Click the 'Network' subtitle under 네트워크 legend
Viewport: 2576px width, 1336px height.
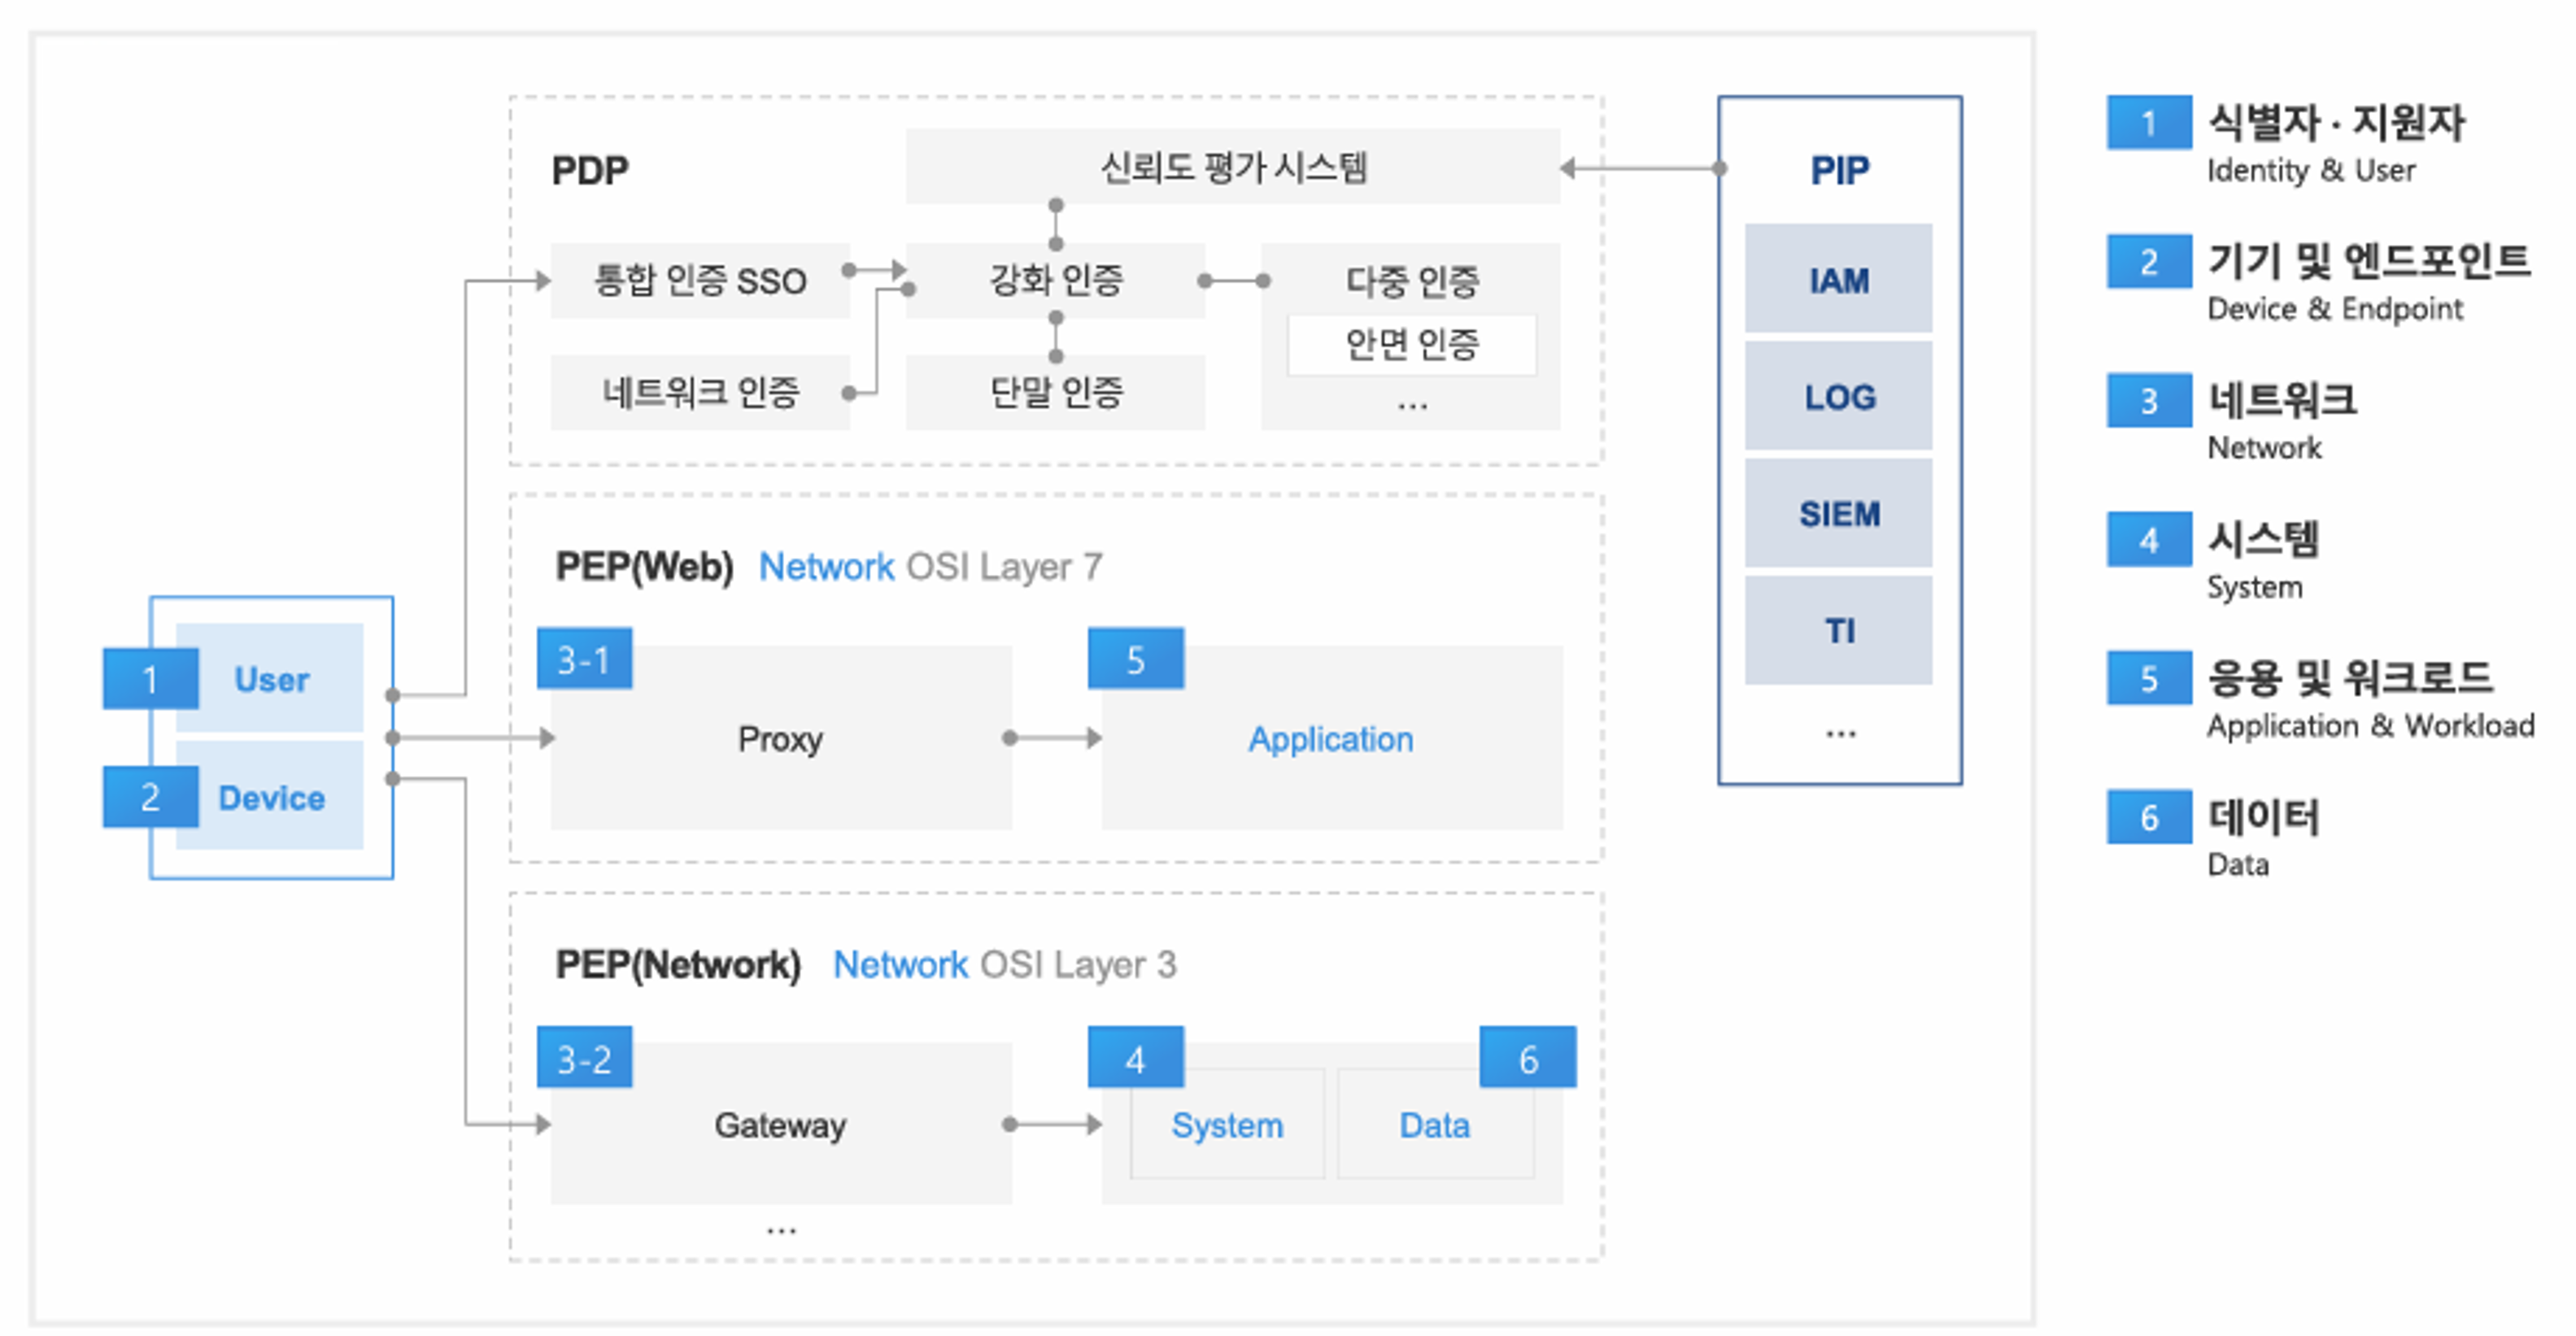click(x=2264, y=448)
